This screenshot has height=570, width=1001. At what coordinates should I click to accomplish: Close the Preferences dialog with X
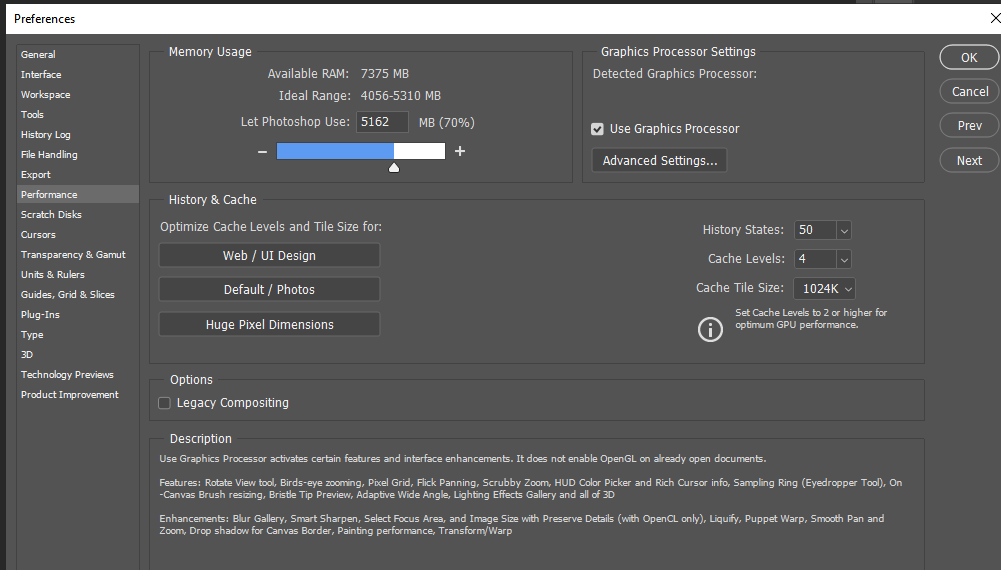click(995, 19)
